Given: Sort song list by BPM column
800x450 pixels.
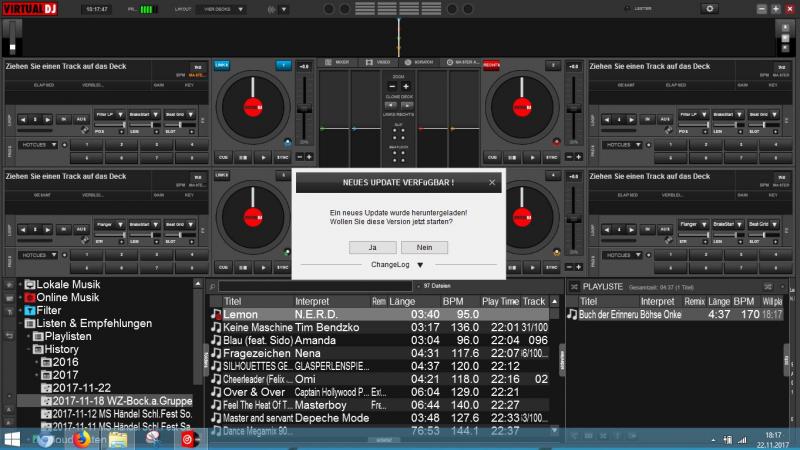Looking at the screenshot, I should [x=453, y=302].
